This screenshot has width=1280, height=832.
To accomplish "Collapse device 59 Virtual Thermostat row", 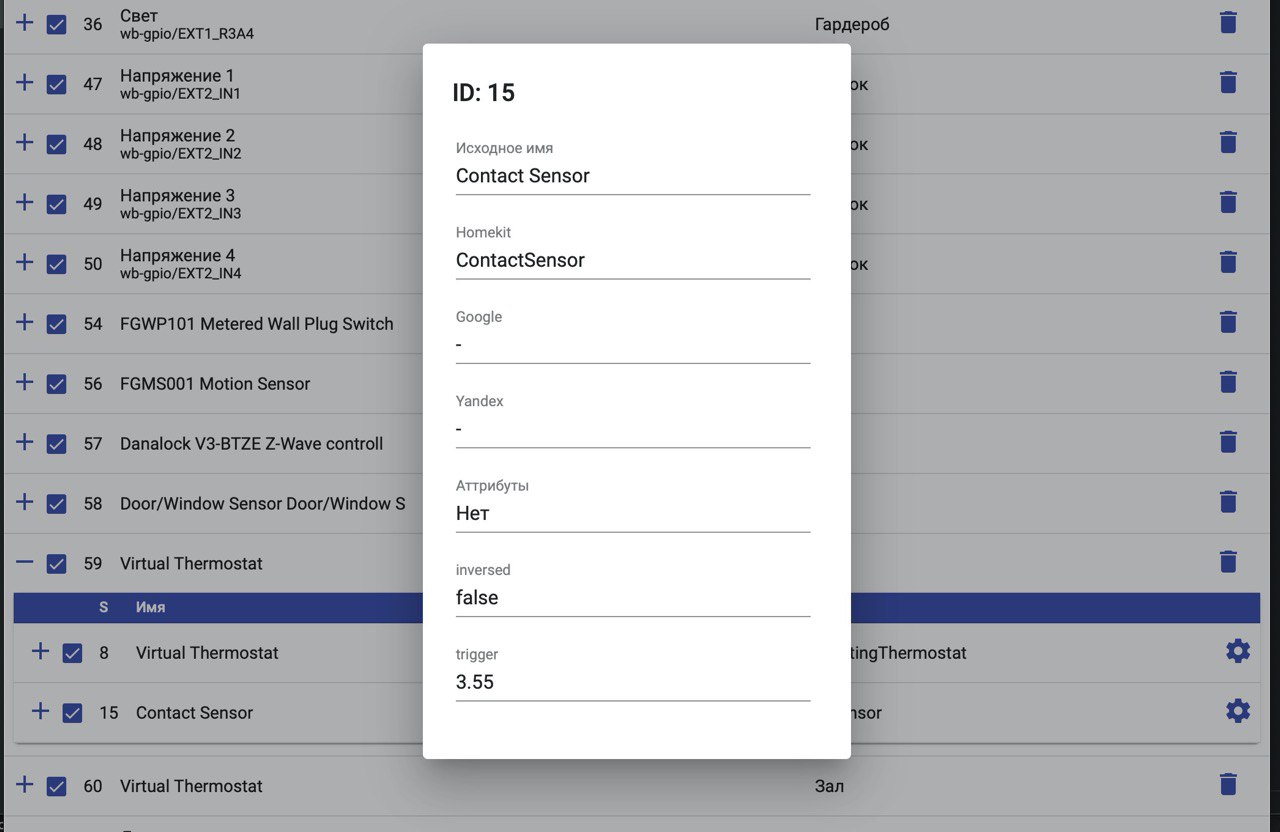I will (25, 562).
